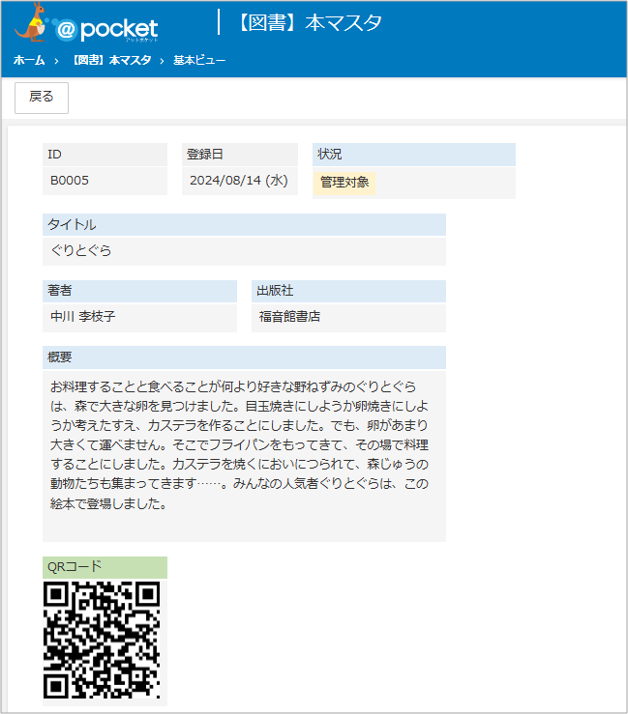Click the author name 中川 李枝子
The width and height of the screenshot is (628, 714).
pyautogui.click(x=83, y=316)
